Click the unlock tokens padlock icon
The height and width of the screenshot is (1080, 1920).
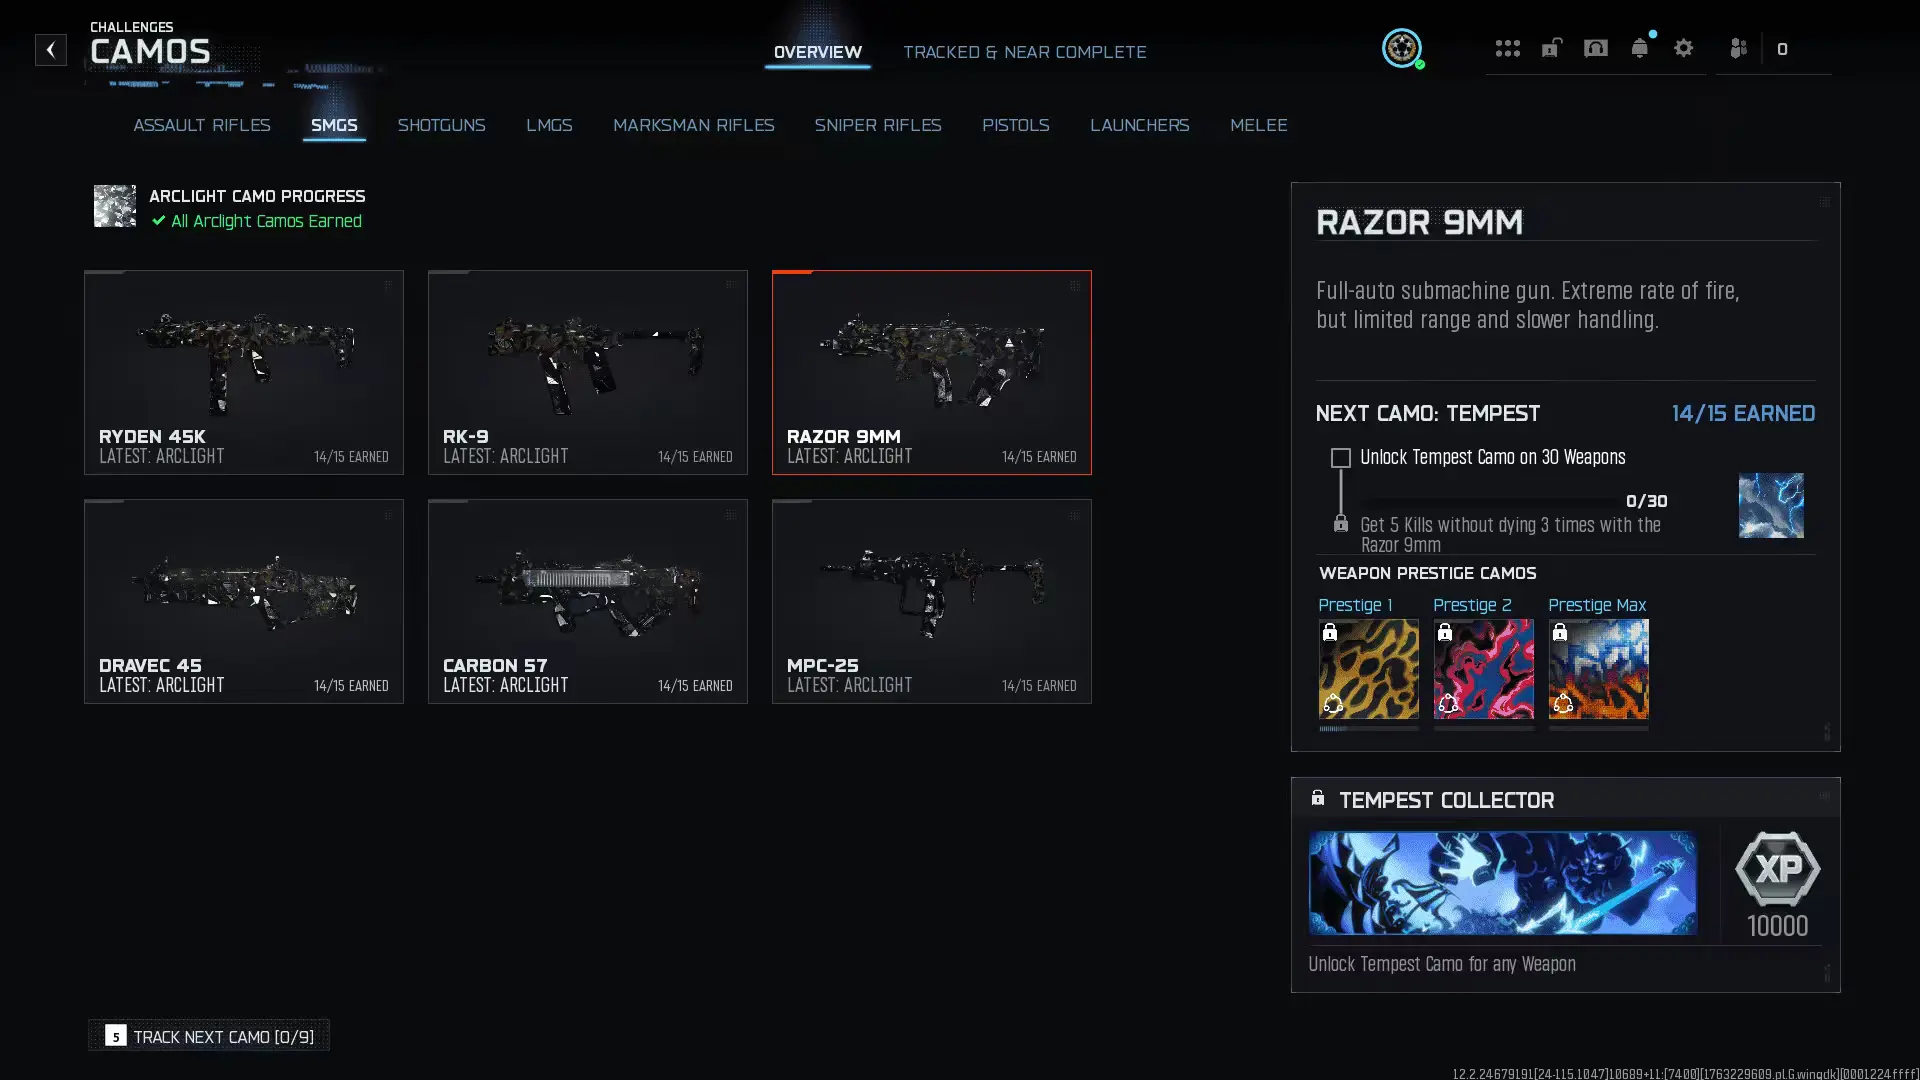[1551, 48]
